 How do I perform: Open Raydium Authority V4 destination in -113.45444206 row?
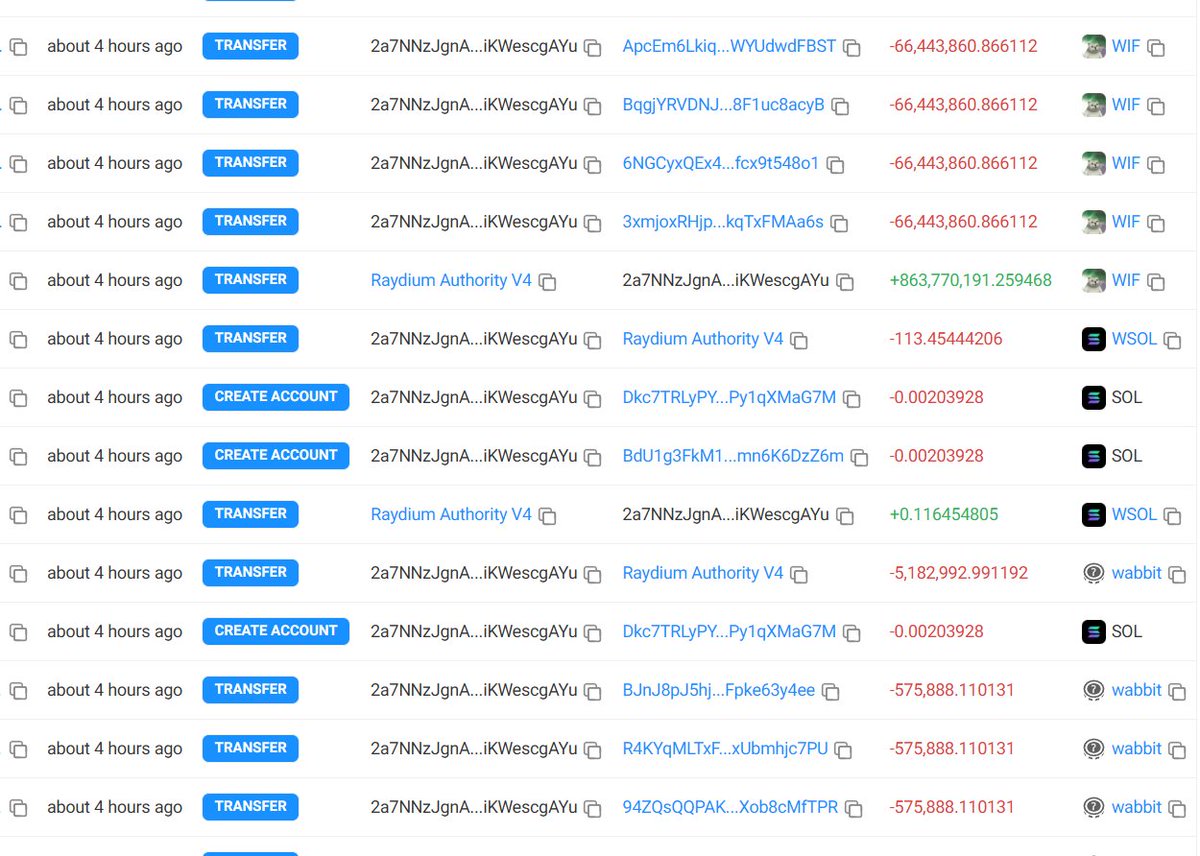(703, 339)
